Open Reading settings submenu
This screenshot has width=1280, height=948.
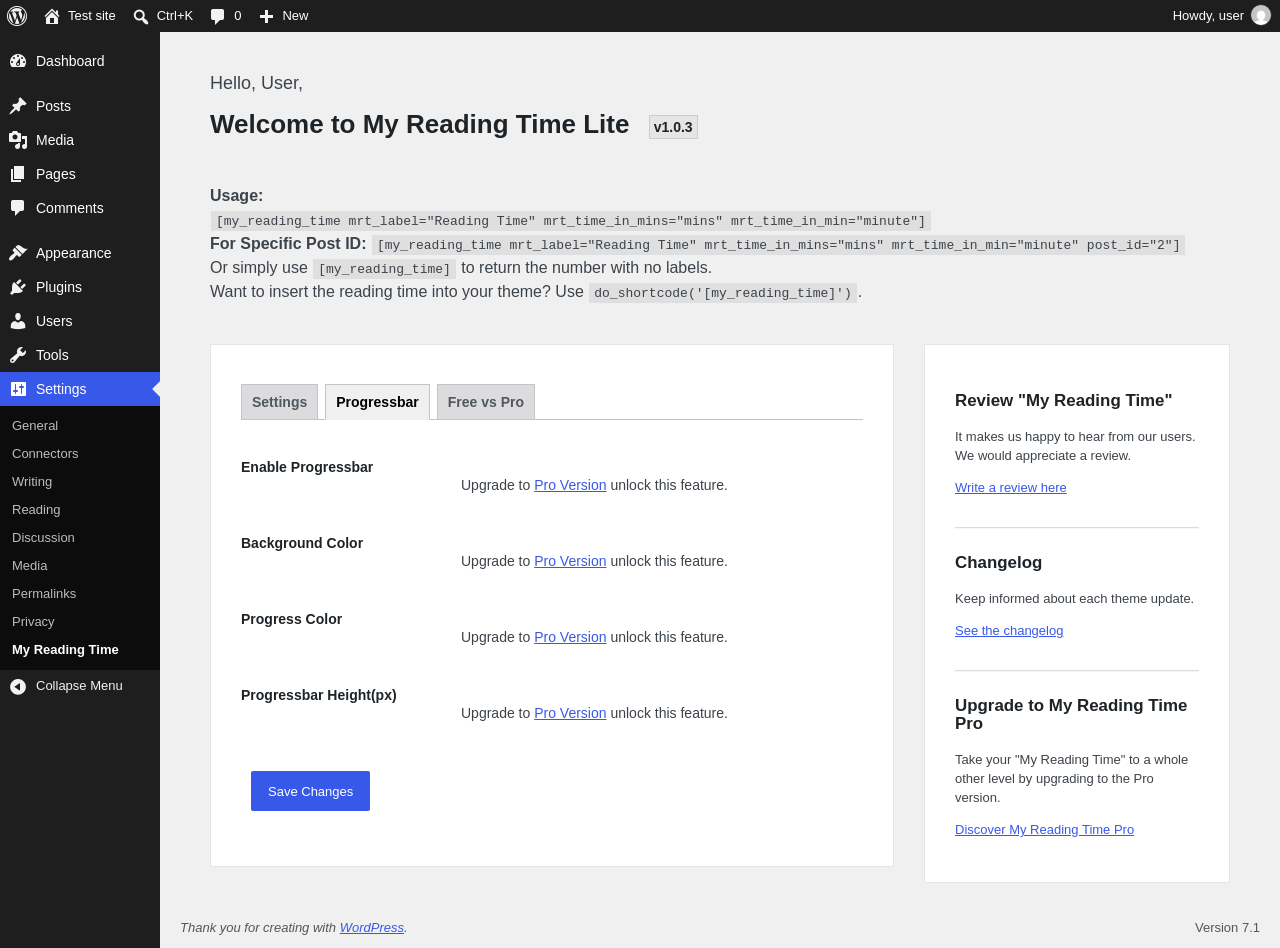(x=80, y=509)
